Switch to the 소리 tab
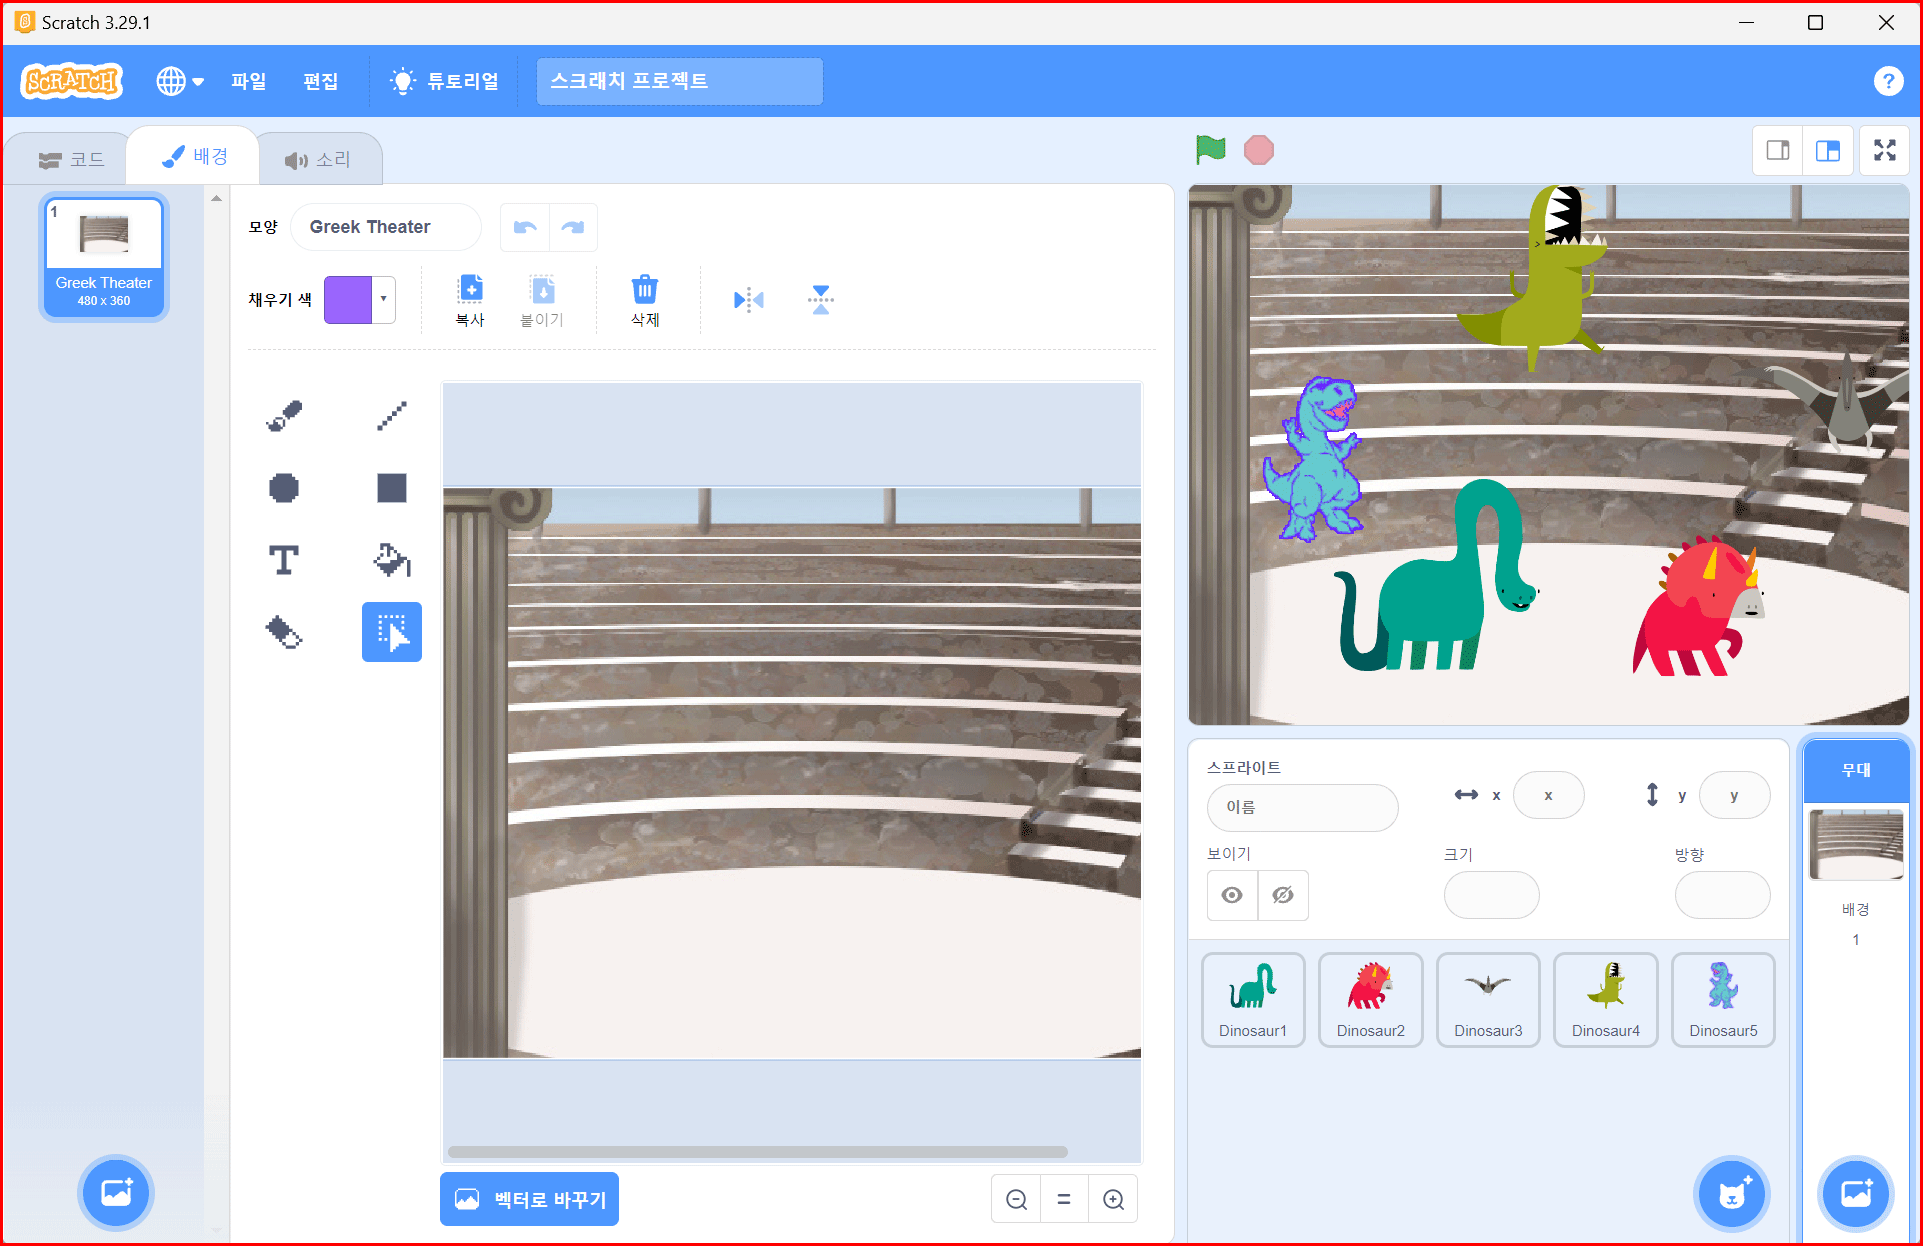This screenshot has width=1923, height=1246. click(x=319, y=160)
